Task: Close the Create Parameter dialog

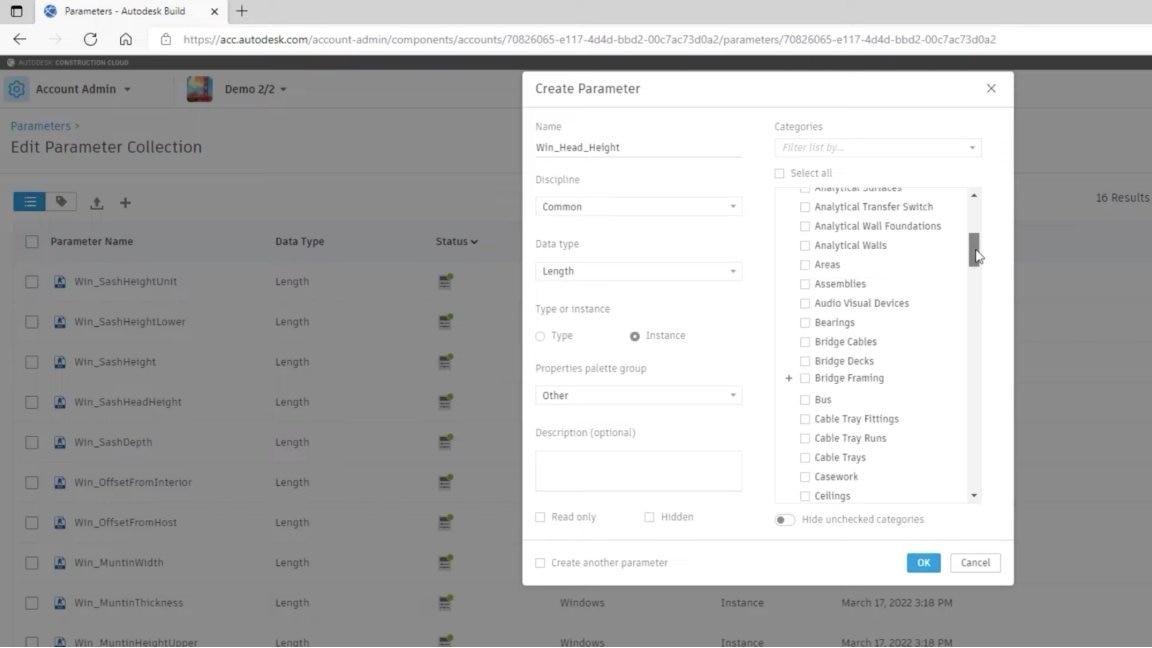Action: pyautogui.click(x=991, y=88)
